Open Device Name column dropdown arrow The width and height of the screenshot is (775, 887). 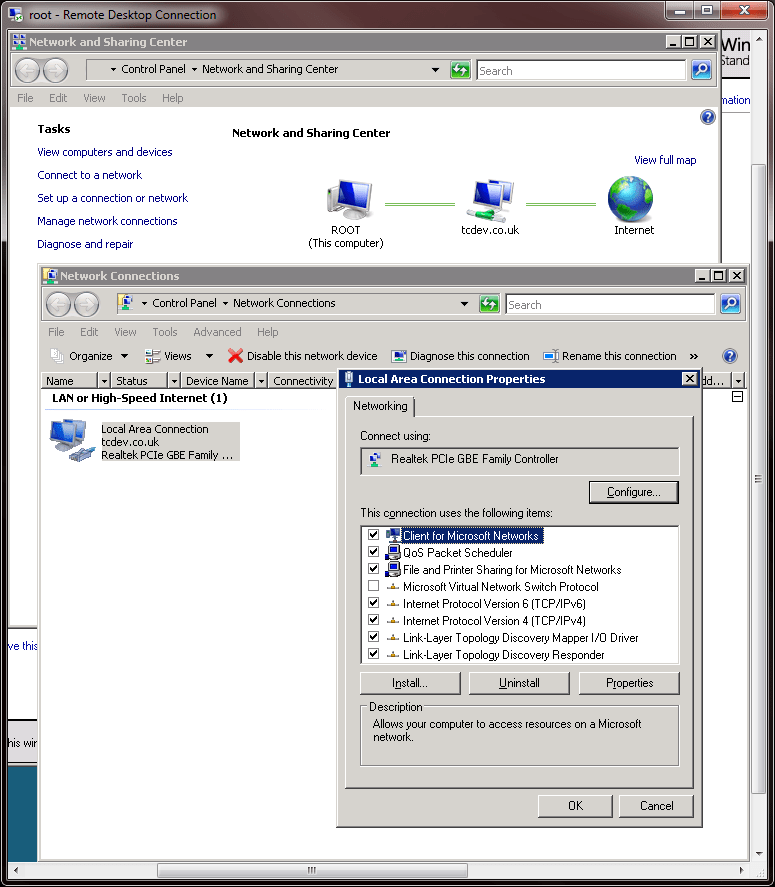coord(261,381)
